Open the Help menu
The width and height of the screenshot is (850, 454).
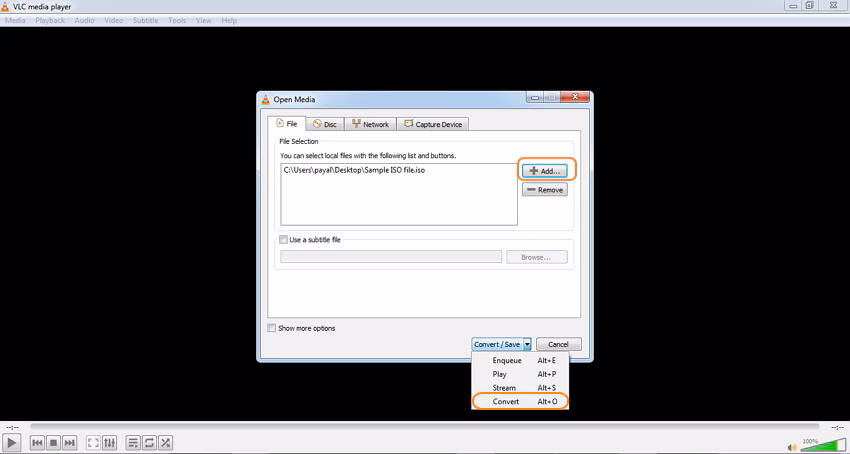pyautogui.click(x=229, y=21)
